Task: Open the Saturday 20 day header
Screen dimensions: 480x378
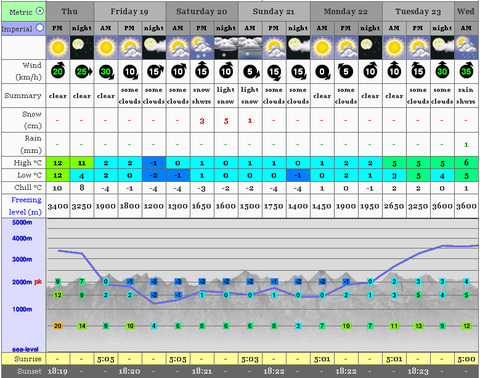Action: [x=202, y=11]
